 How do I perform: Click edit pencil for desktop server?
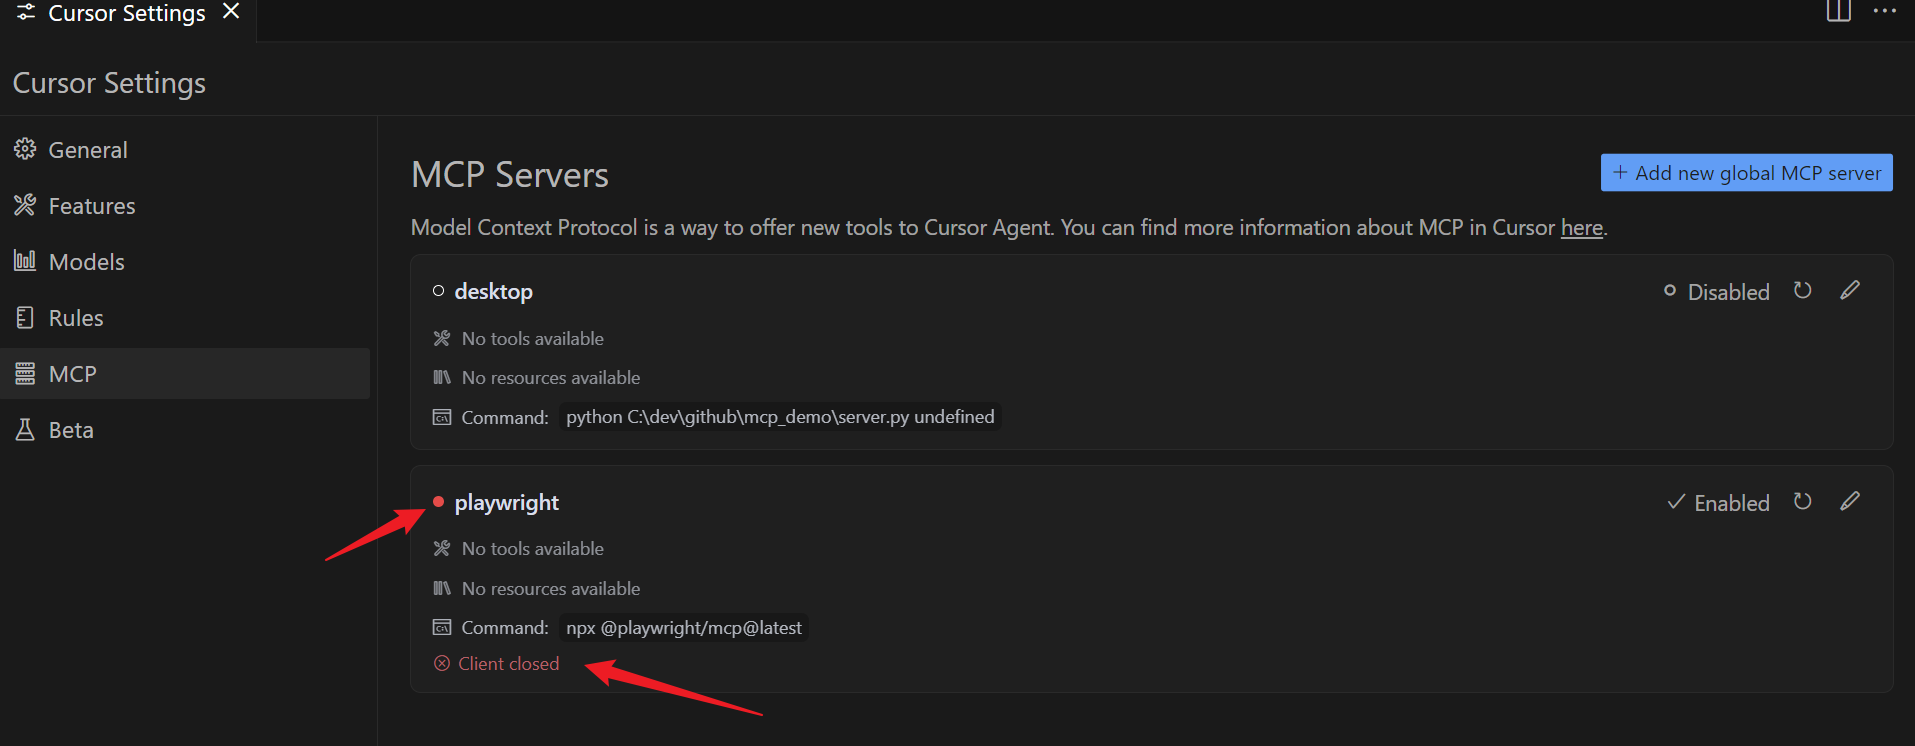(1850, 290)
